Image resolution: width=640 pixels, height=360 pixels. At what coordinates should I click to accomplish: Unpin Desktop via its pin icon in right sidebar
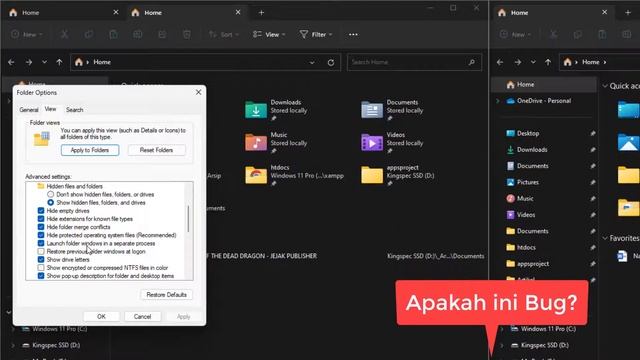pos(592,133)
